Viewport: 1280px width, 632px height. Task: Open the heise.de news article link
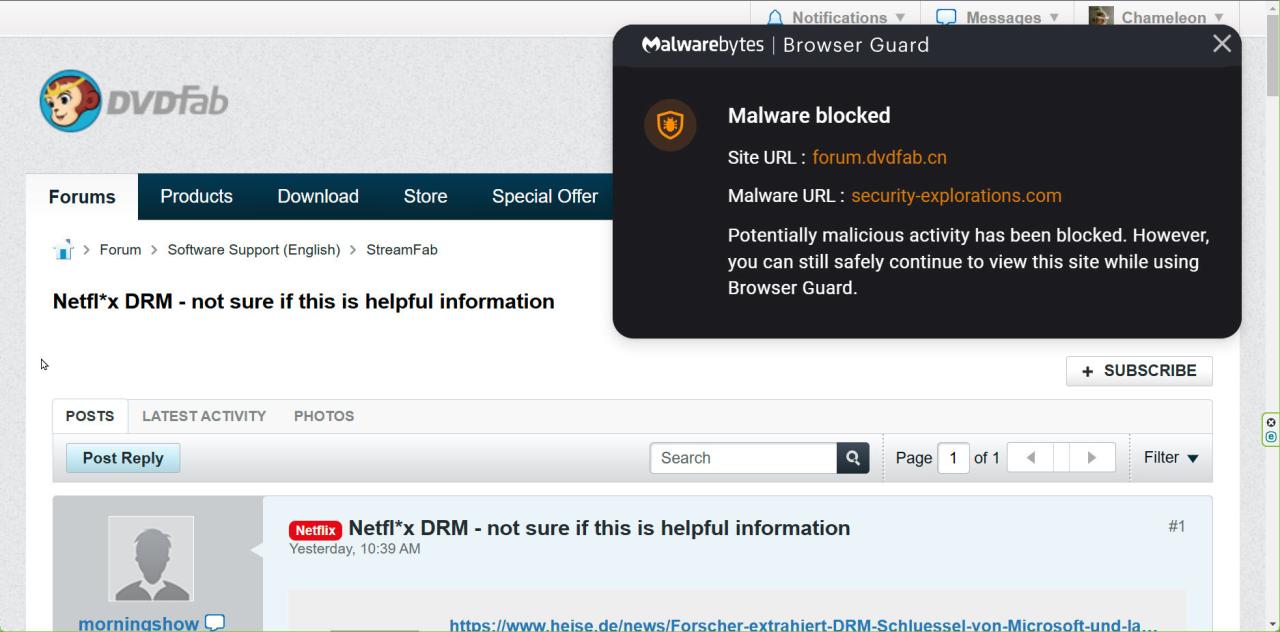(x=803, y=625)
